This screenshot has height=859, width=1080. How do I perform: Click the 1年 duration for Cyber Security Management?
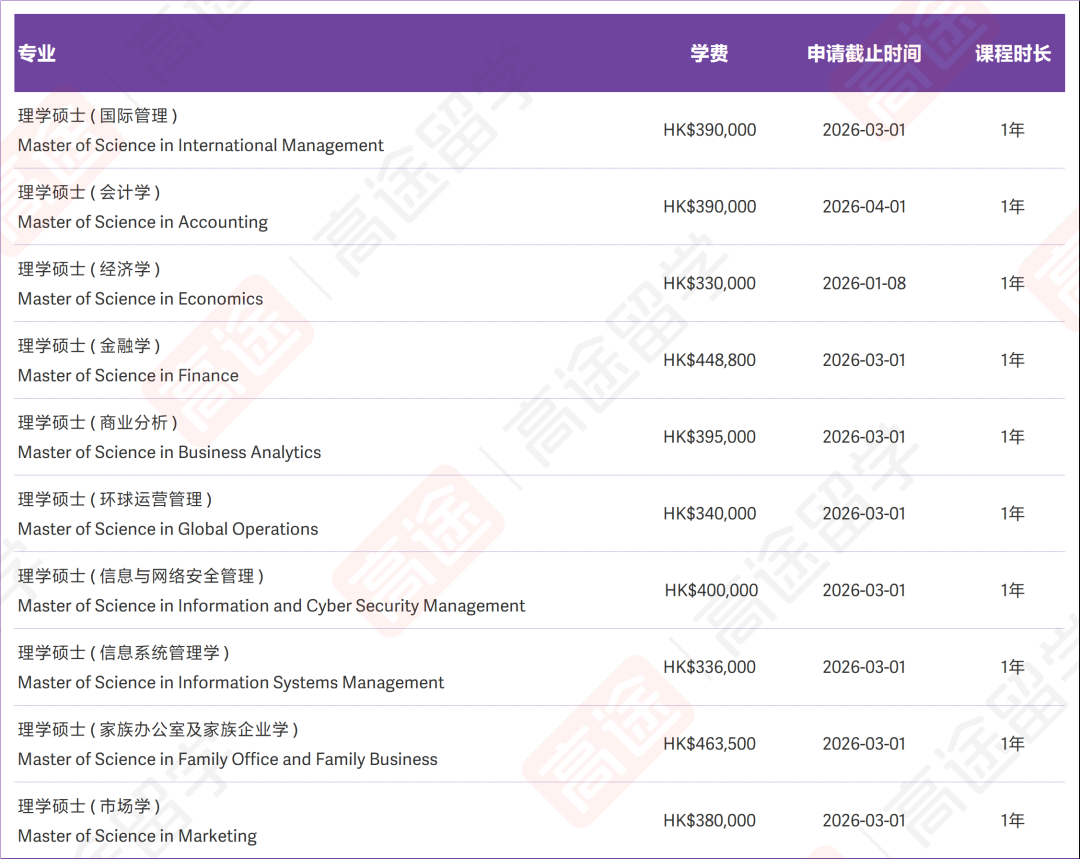[1012, 590]
